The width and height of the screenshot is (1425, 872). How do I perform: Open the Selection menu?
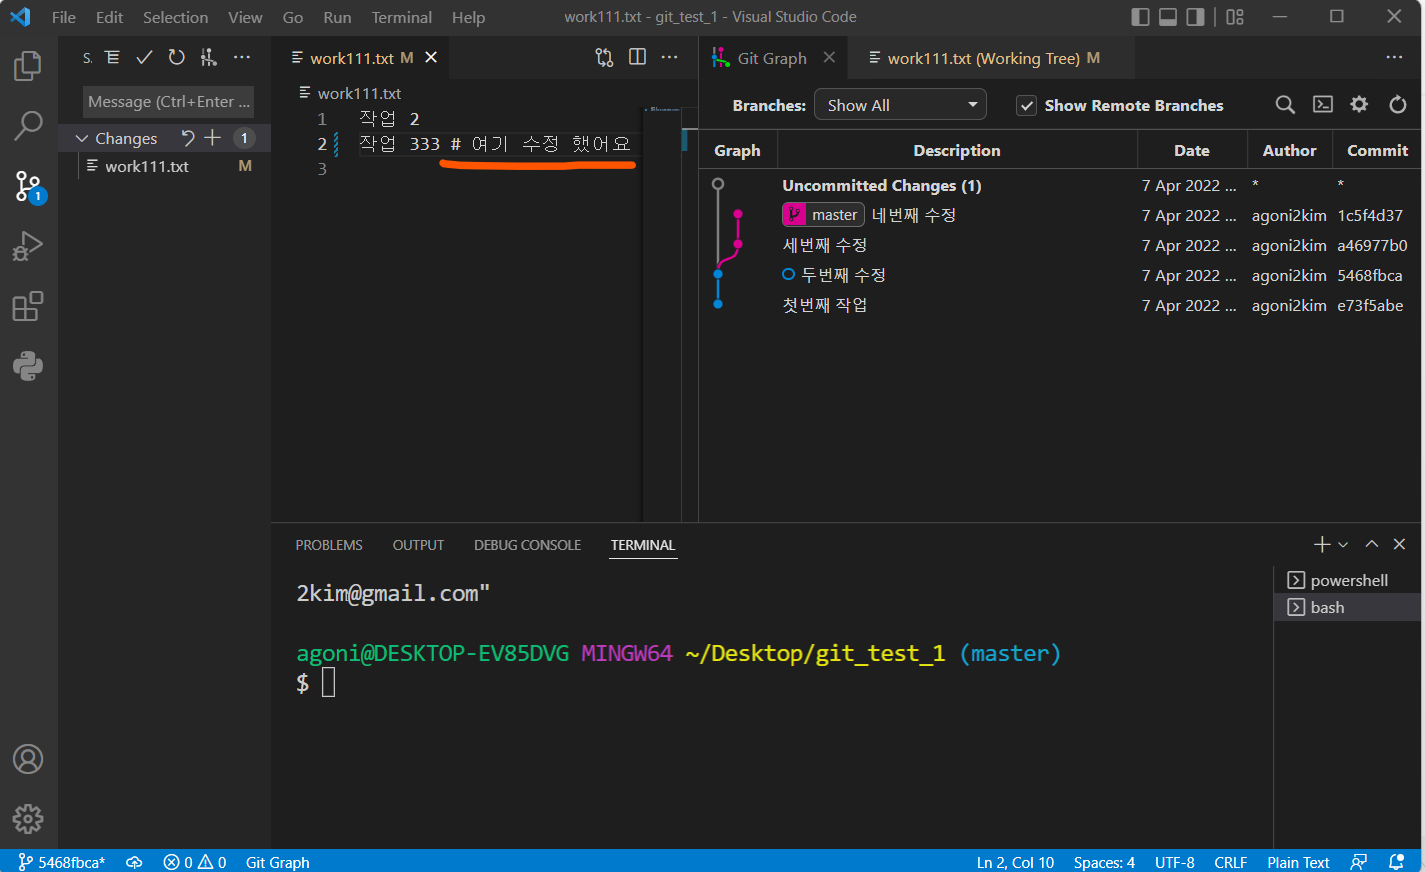pos(175,17)
